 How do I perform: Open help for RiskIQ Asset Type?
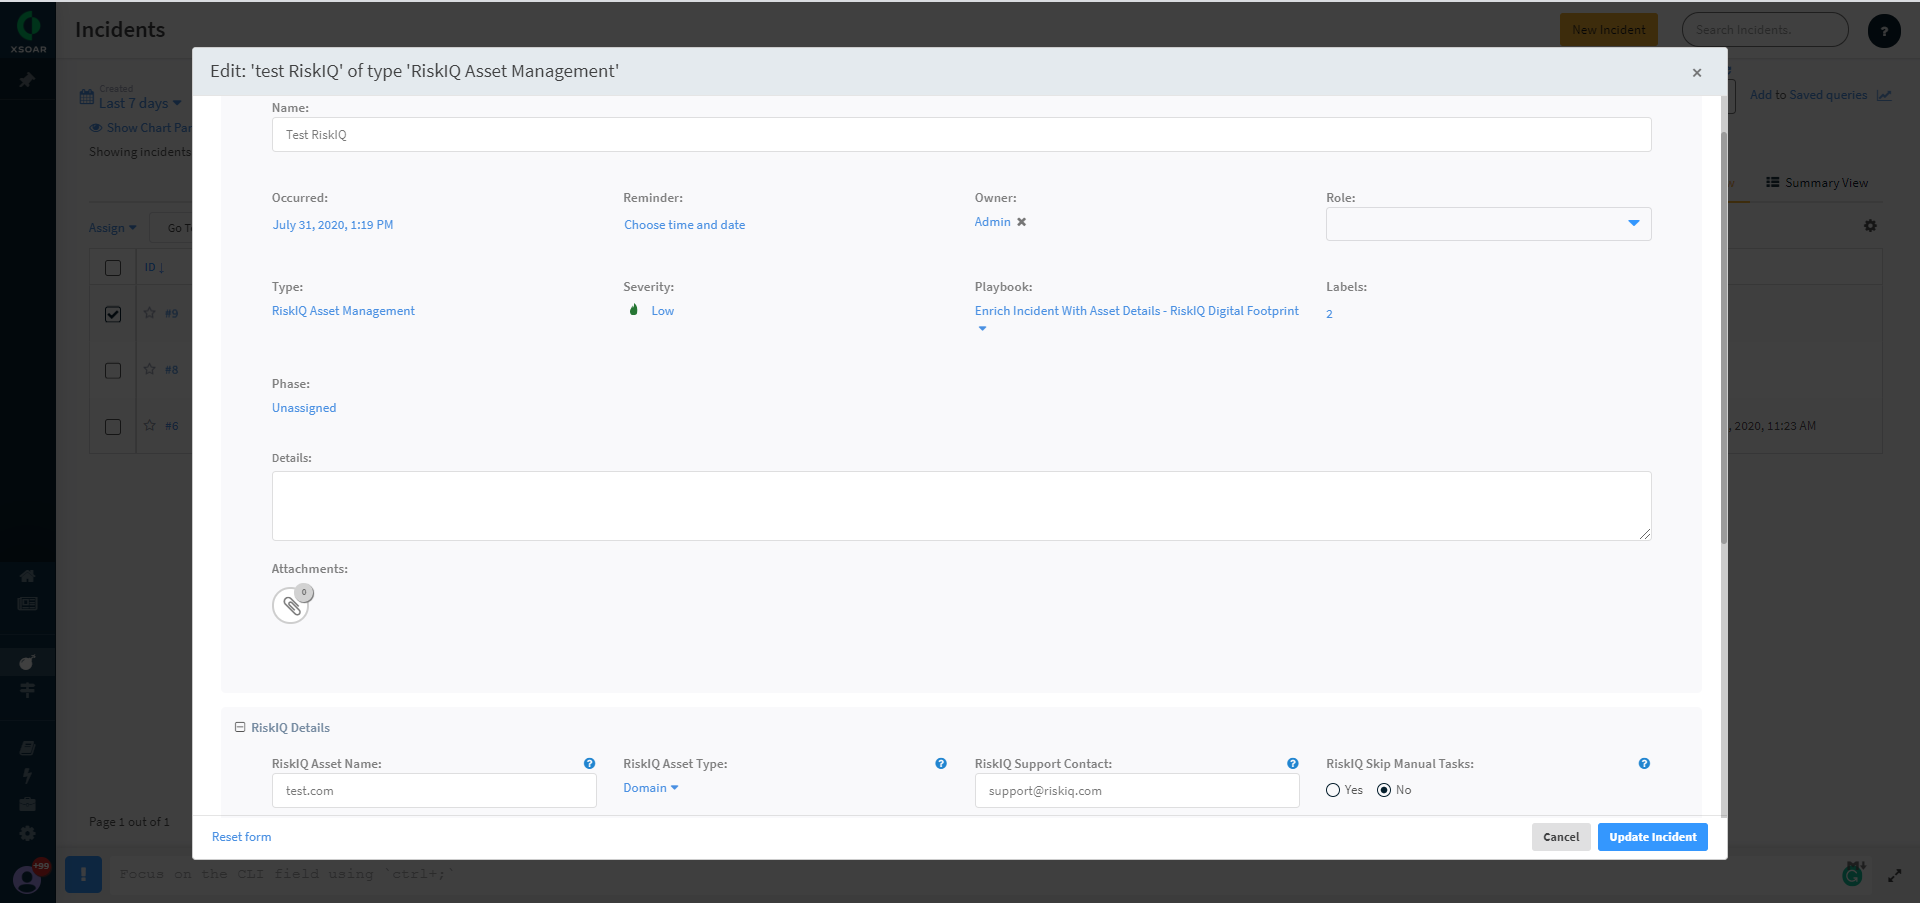point(941,764)
